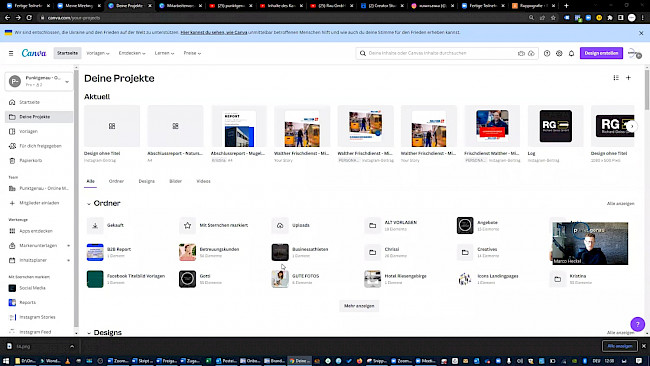Click the browser bookmark star icon
The width and height of the screenshot is (650, 366).
(x=553, y=18)
